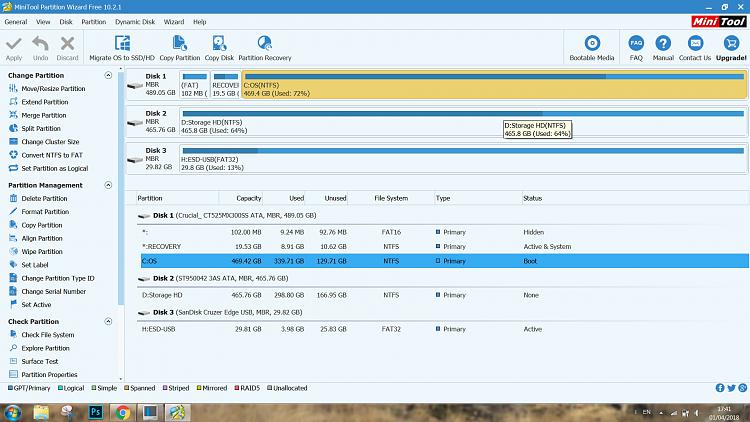Choose Move/Resize Partition in sidebar
The width and height of the screenshot is (750, 422).
[x=53, y=89]
